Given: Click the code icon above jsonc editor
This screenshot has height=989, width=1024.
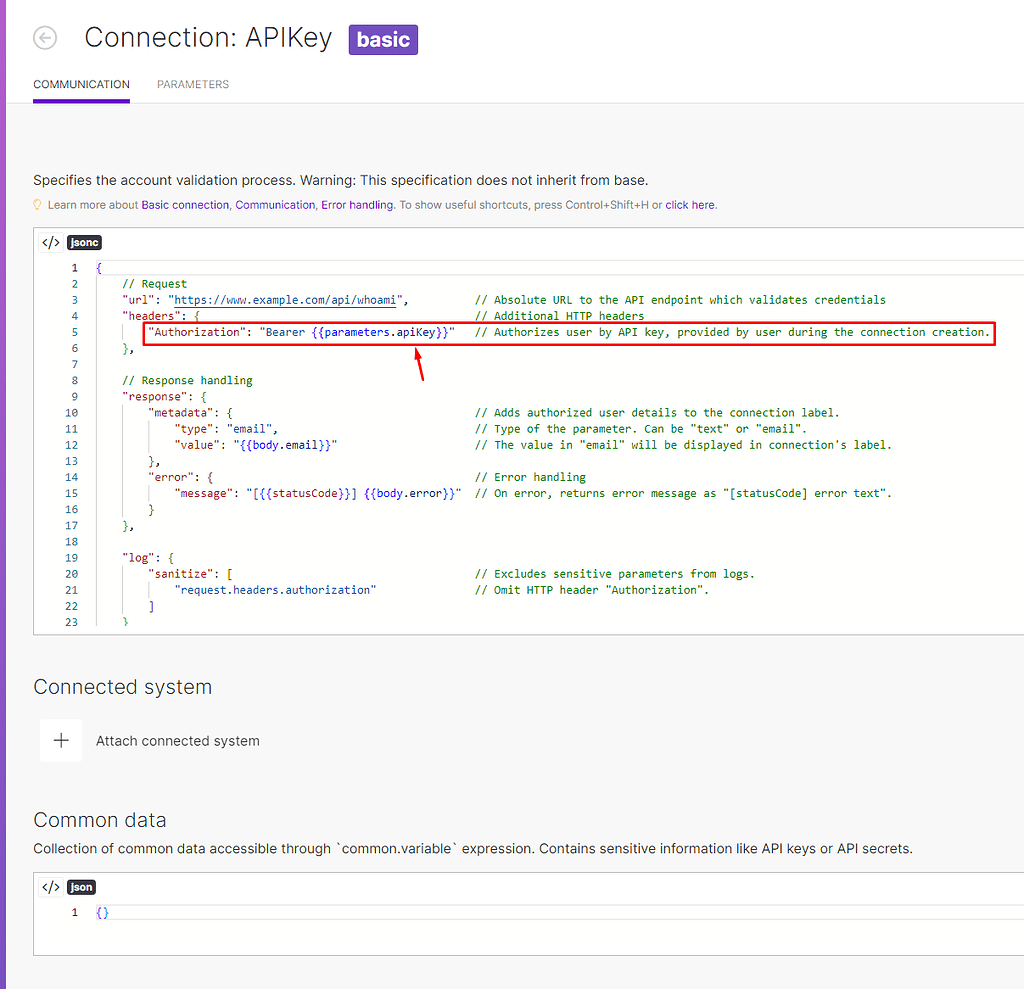Looking at the screenshot, I should [50, 242].
